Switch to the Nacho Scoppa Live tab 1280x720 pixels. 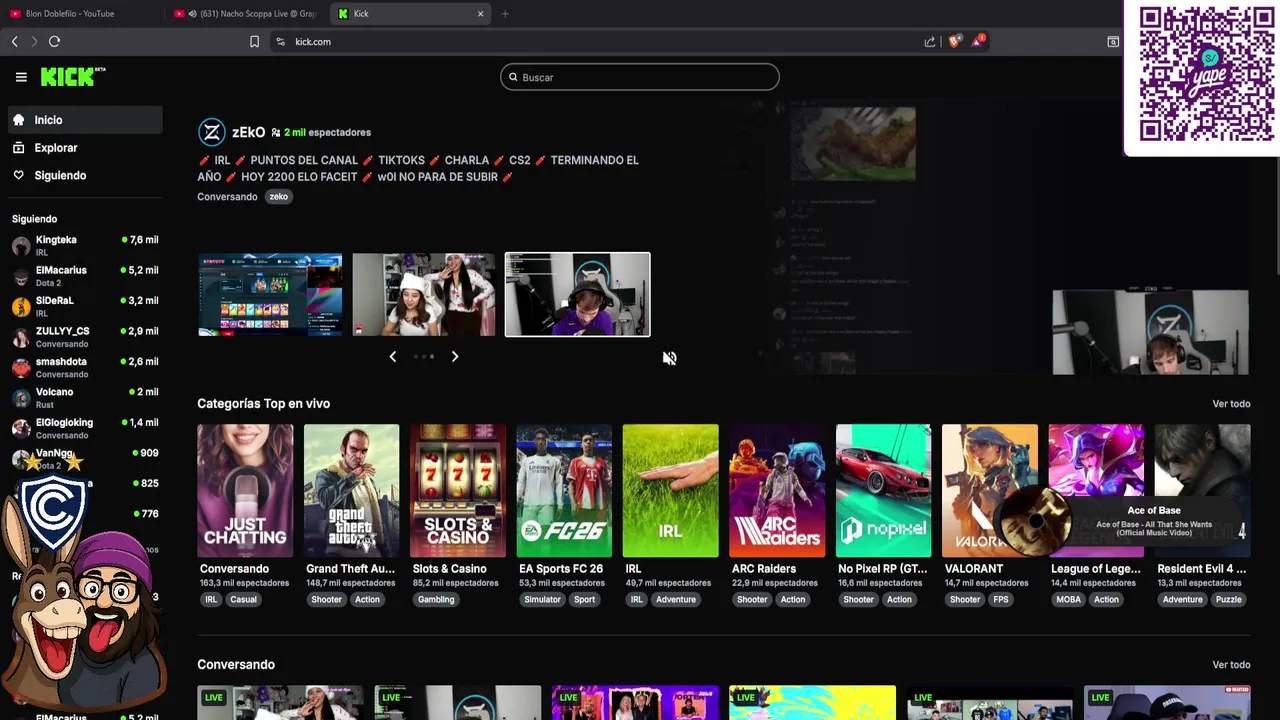tap(245, 14)
